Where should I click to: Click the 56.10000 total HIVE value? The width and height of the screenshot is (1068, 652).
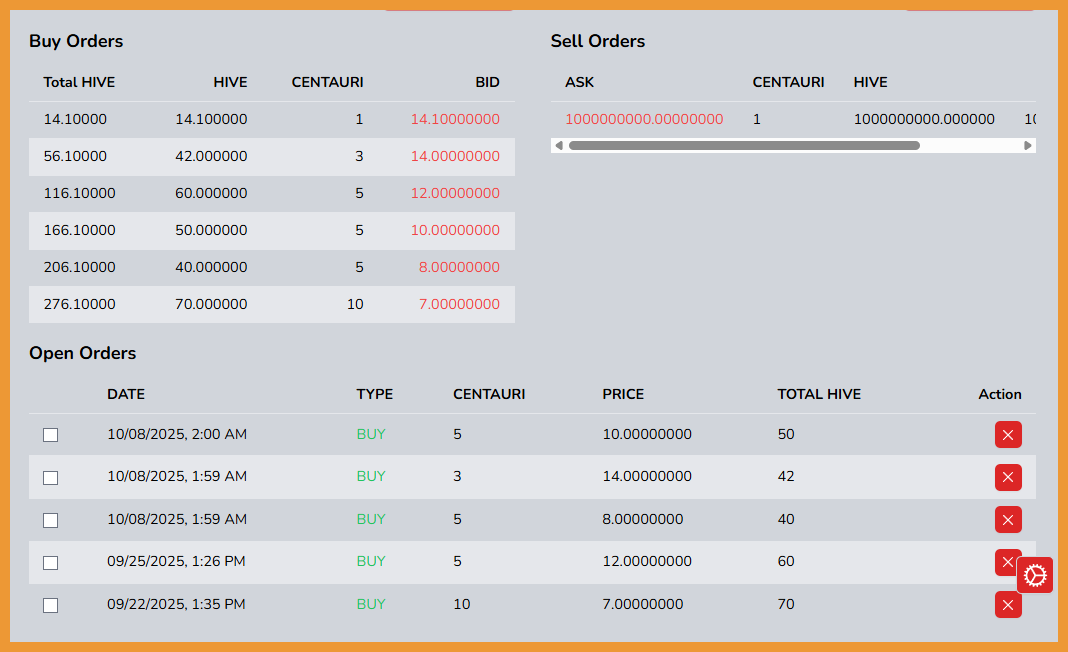click(x=75, y=156)
